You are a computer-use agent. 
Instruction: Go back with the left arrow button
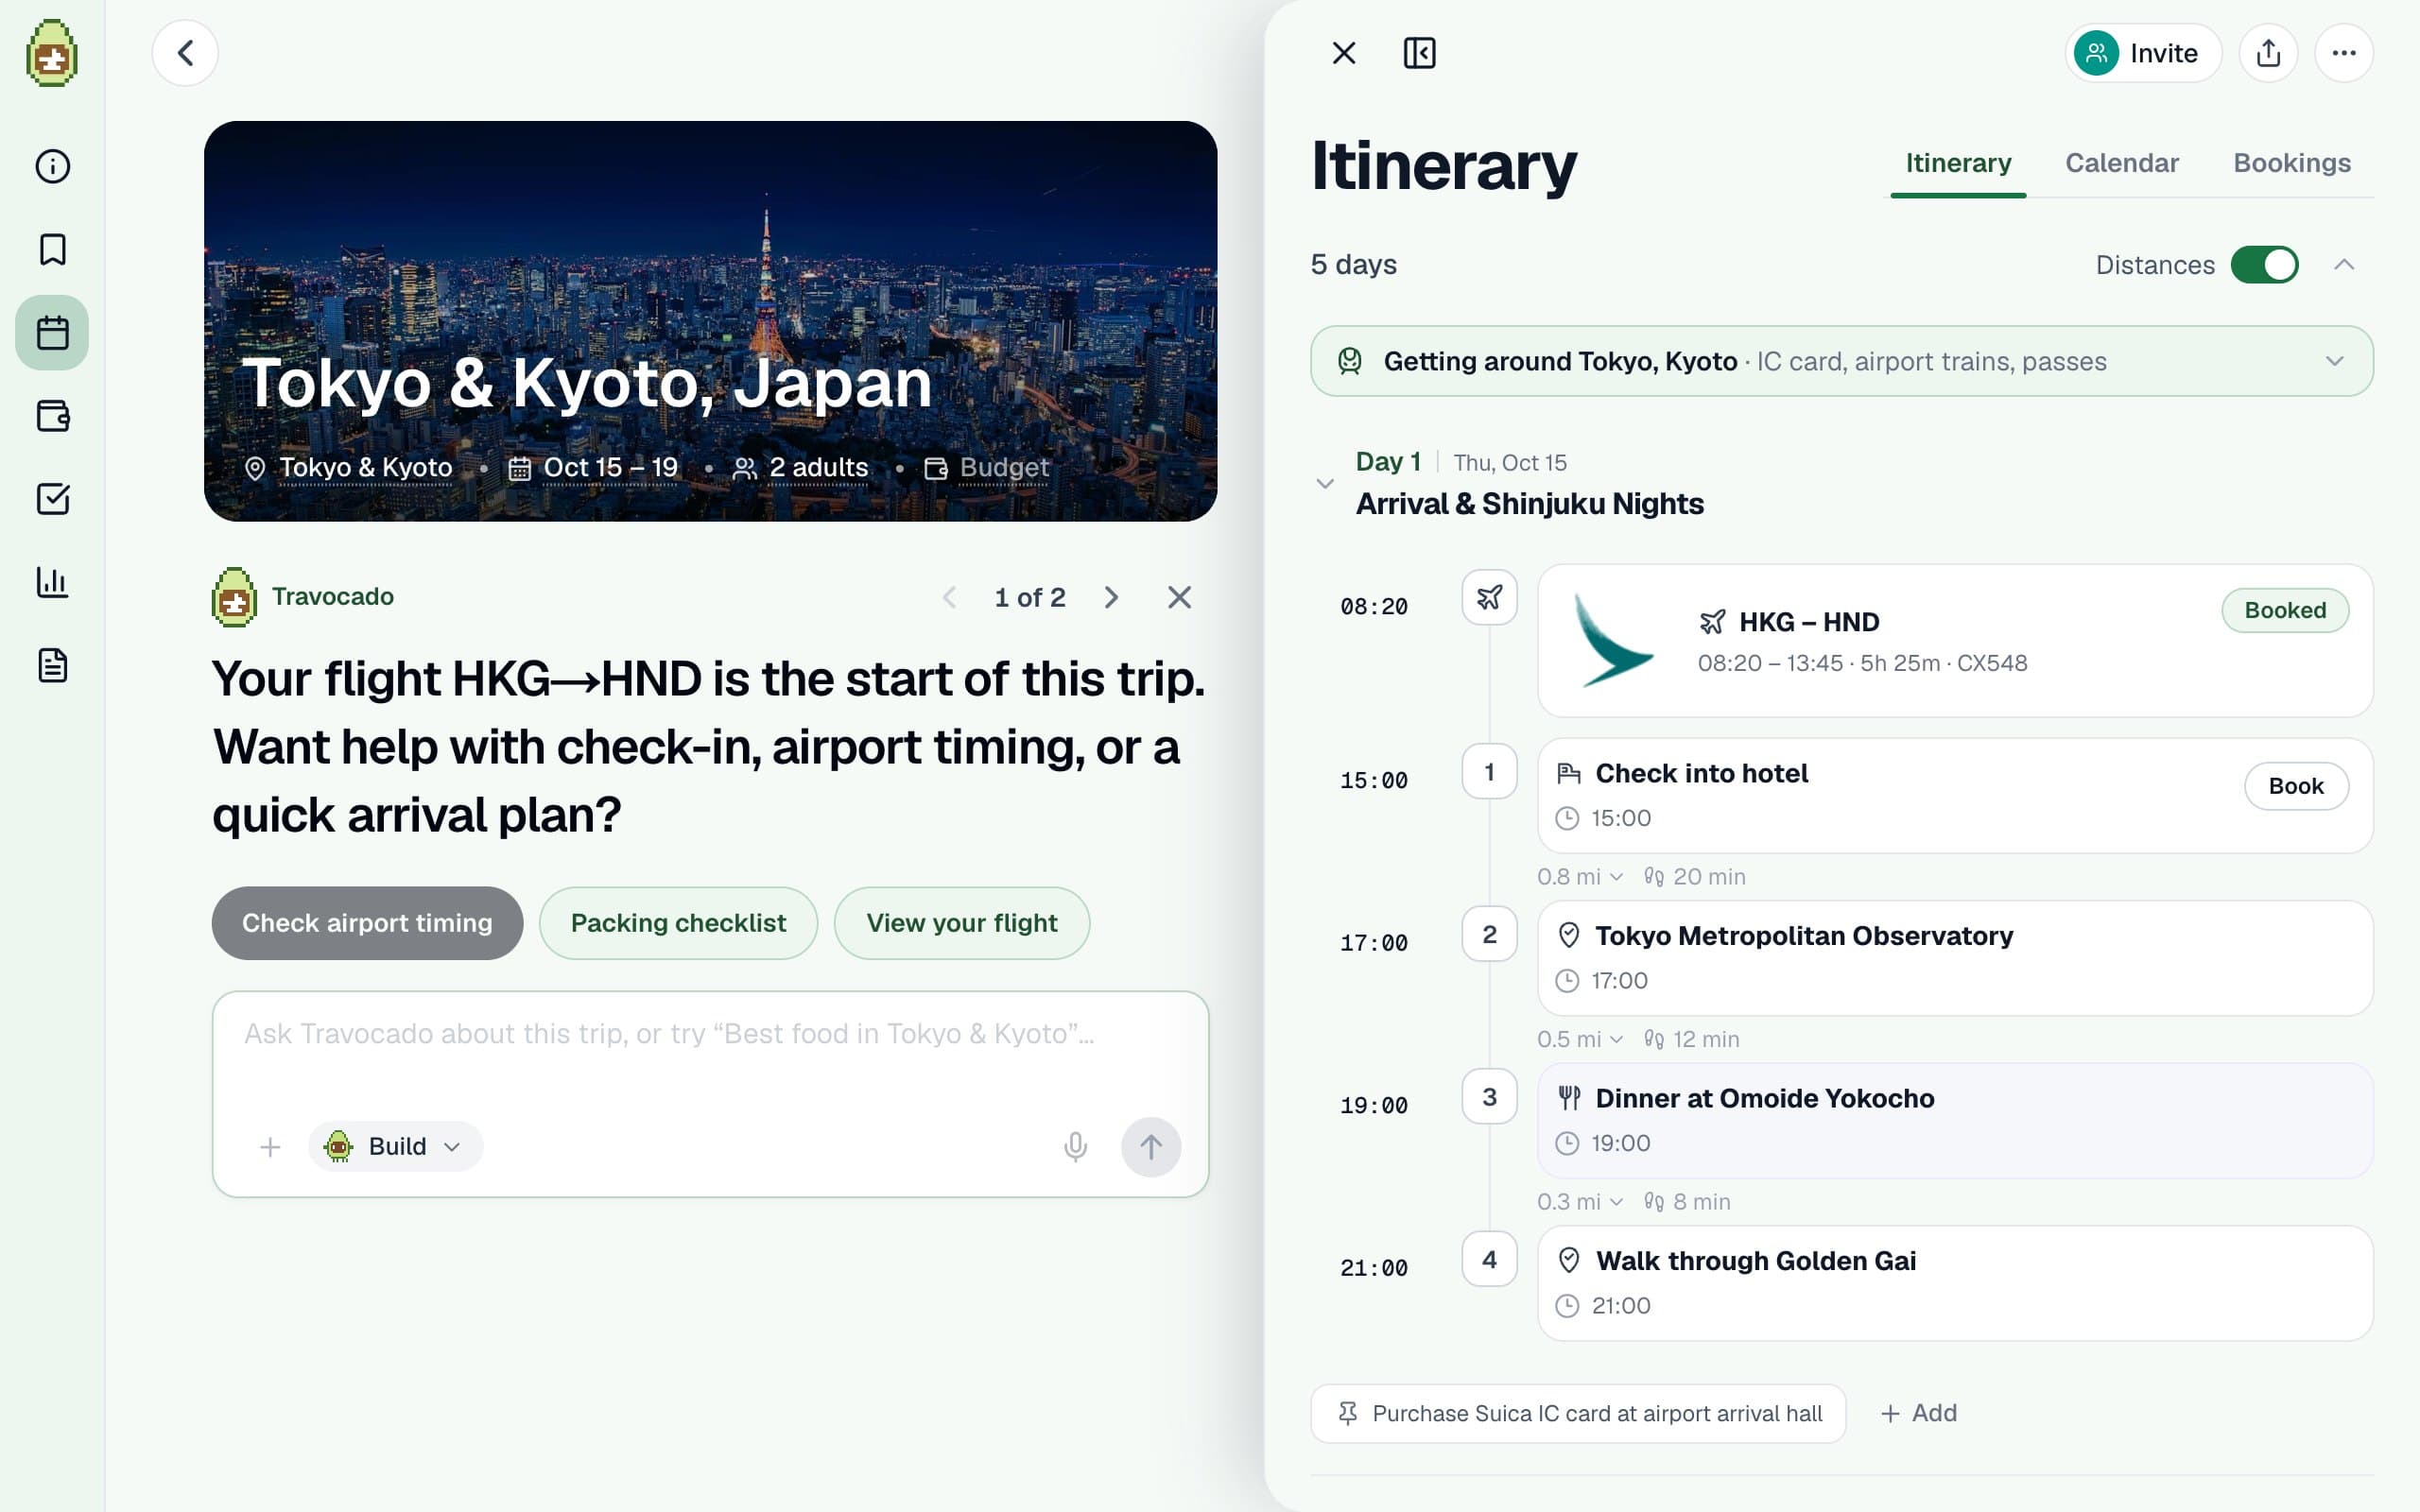click(x=185, y=53)
